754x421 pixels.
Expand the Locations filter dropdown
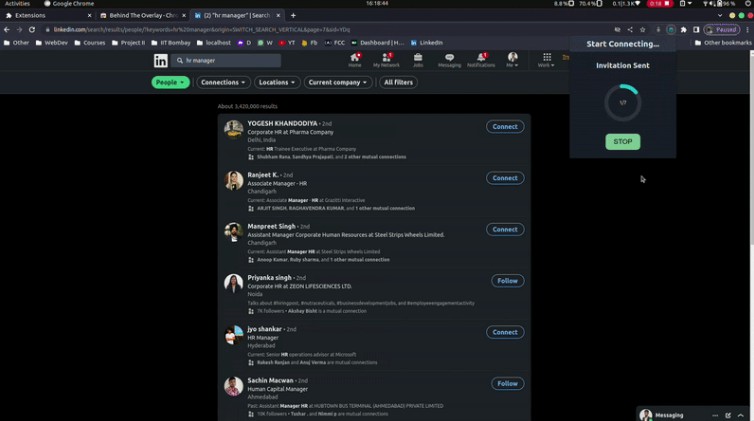pos(276,82)
